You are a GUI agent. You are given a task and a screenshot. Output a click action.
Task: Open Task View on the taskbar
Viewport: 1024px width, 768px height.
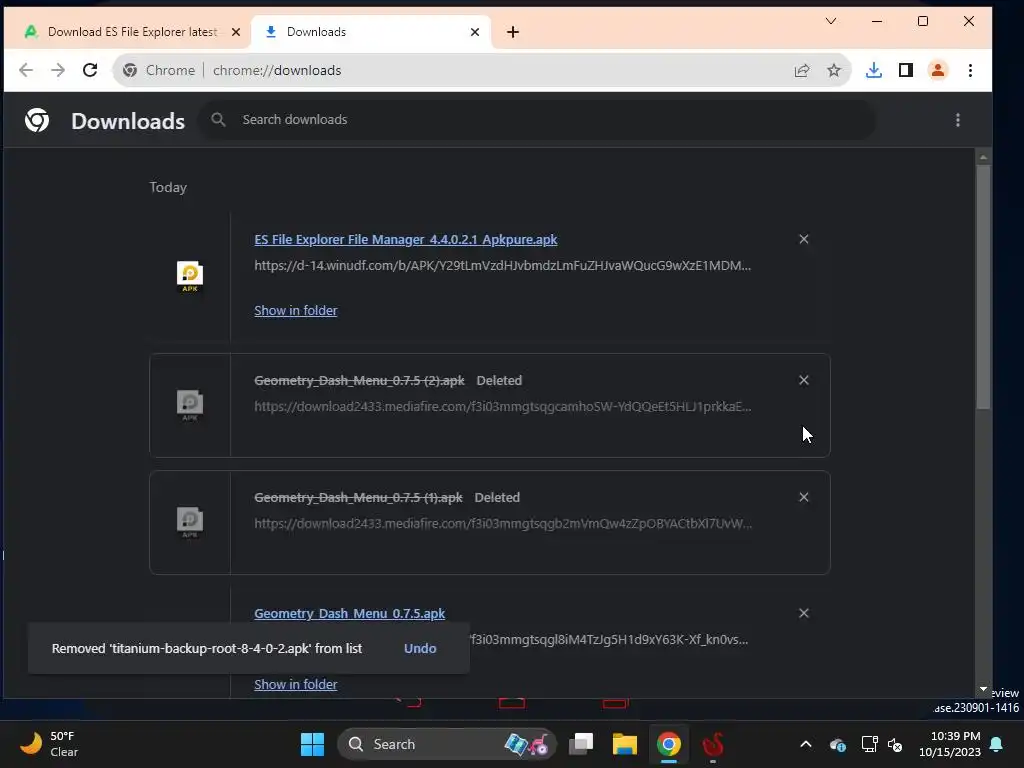(581, 744)
